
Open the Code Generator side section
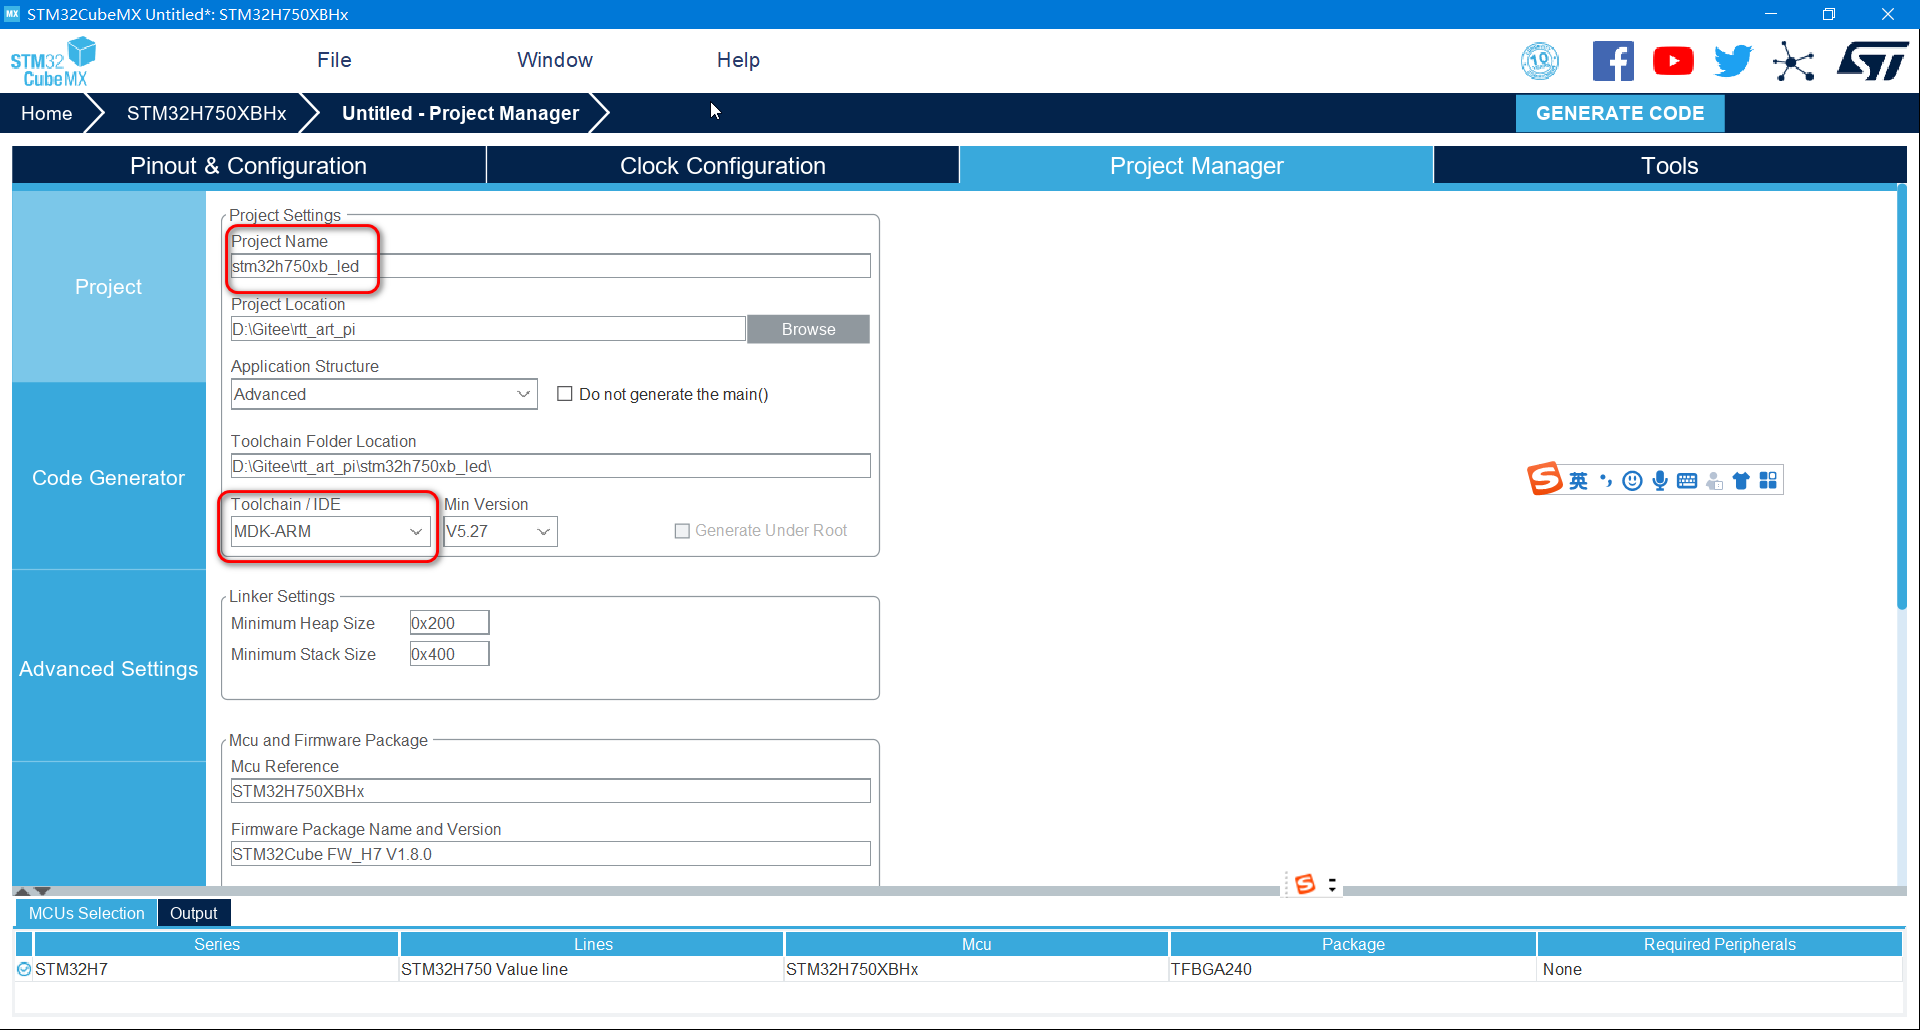pyautogui.click(x=108, y=478)
